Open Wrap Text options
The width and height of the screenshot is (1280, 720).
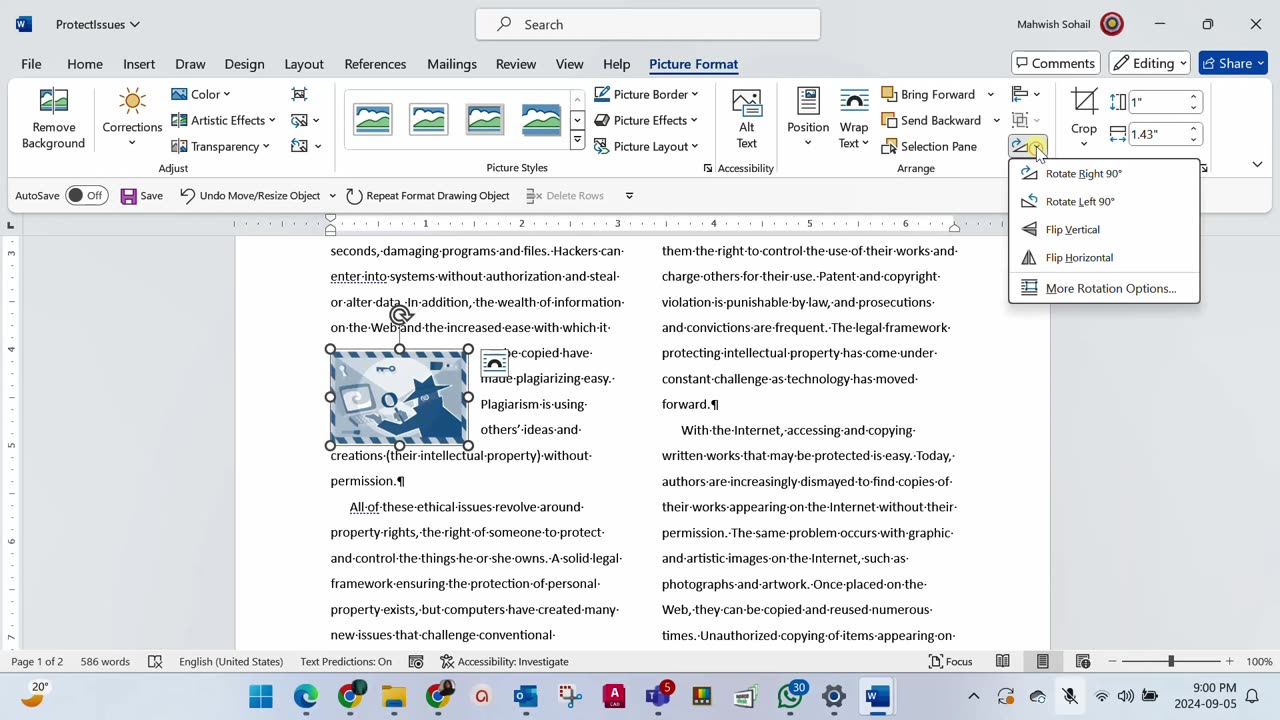pyautogui.click(x=853, y=119)
